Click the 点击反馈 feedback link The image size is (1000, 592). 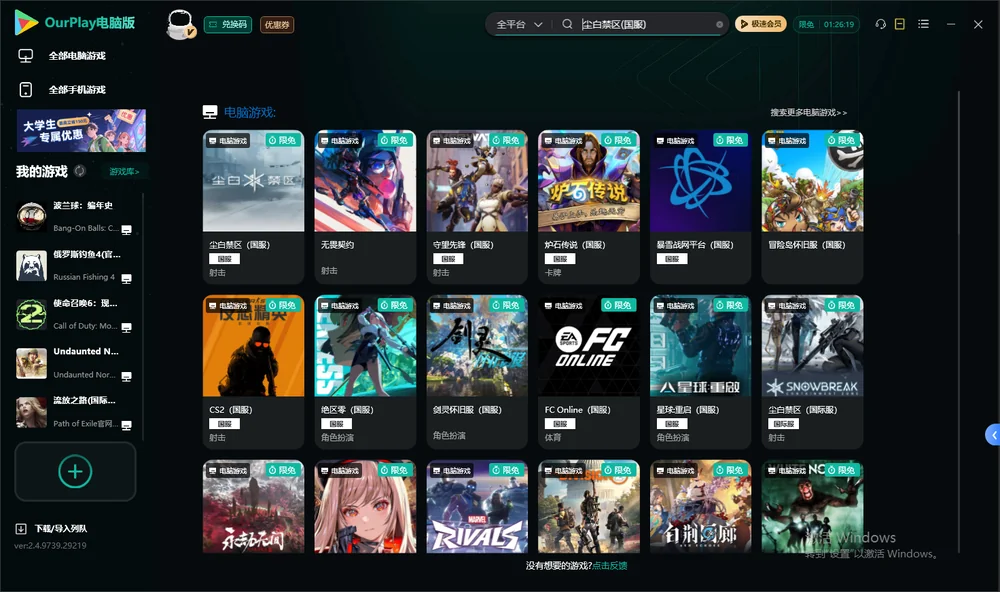[610, 565]
